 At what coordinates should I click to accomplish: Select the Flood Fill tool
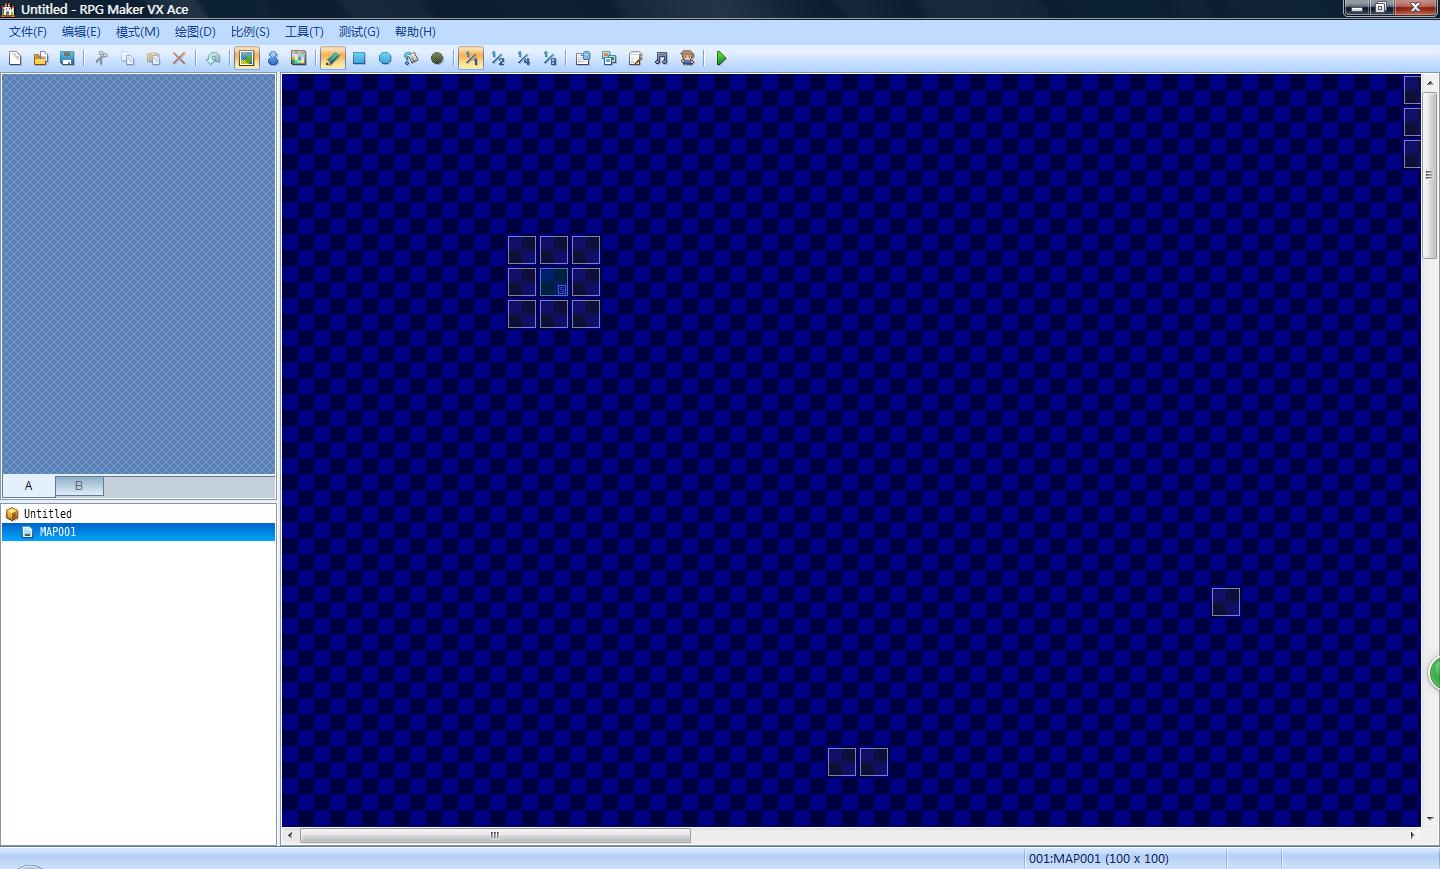[x=411, y=58]
